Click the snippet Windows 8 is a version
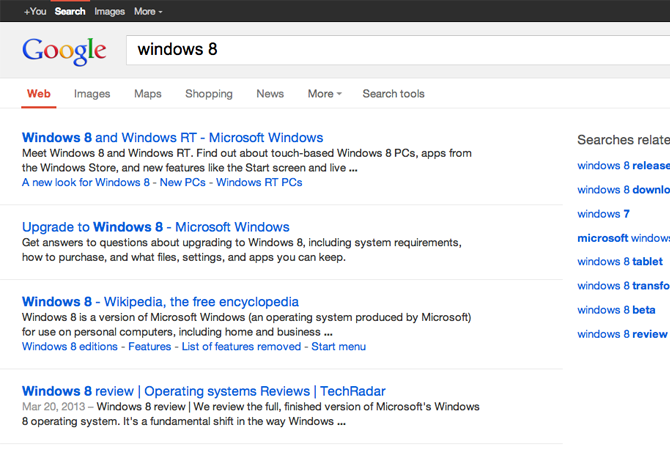 (x=247, y=325)
